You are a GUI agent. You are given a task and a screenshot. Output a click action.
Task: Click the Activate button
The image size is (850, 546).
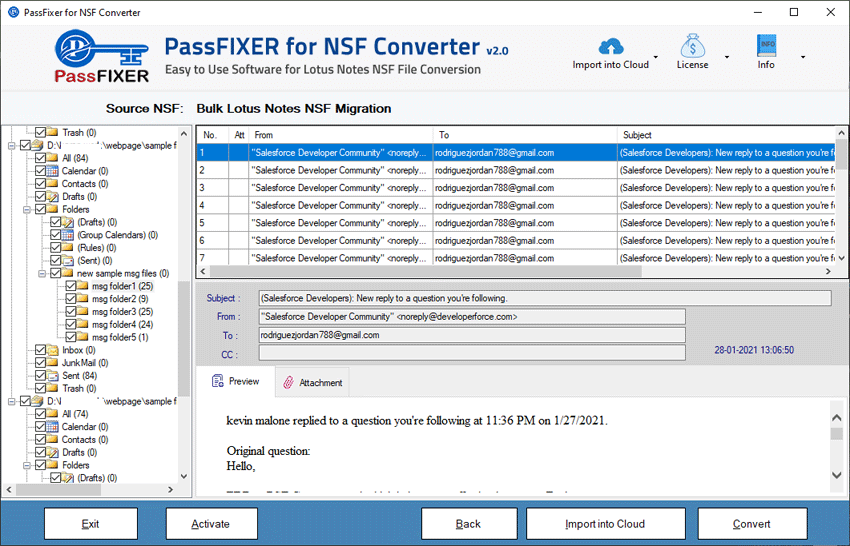click(x=211, y=524)
